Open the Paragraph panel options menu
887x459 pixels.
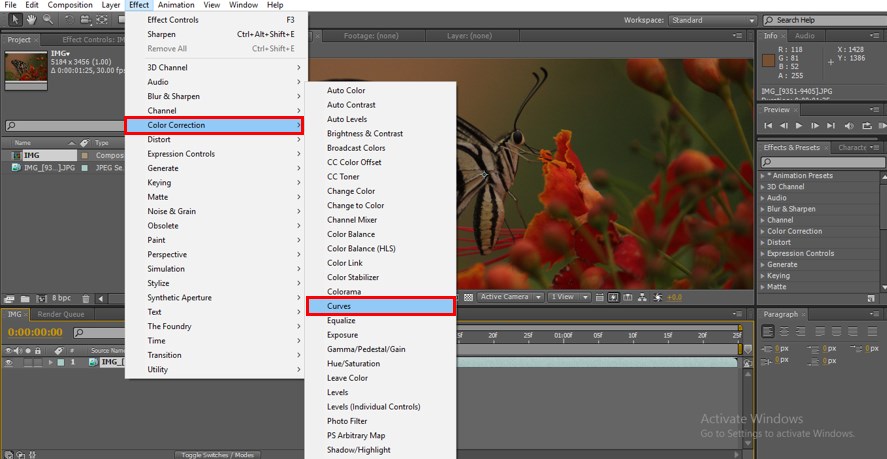click(876, 314)
